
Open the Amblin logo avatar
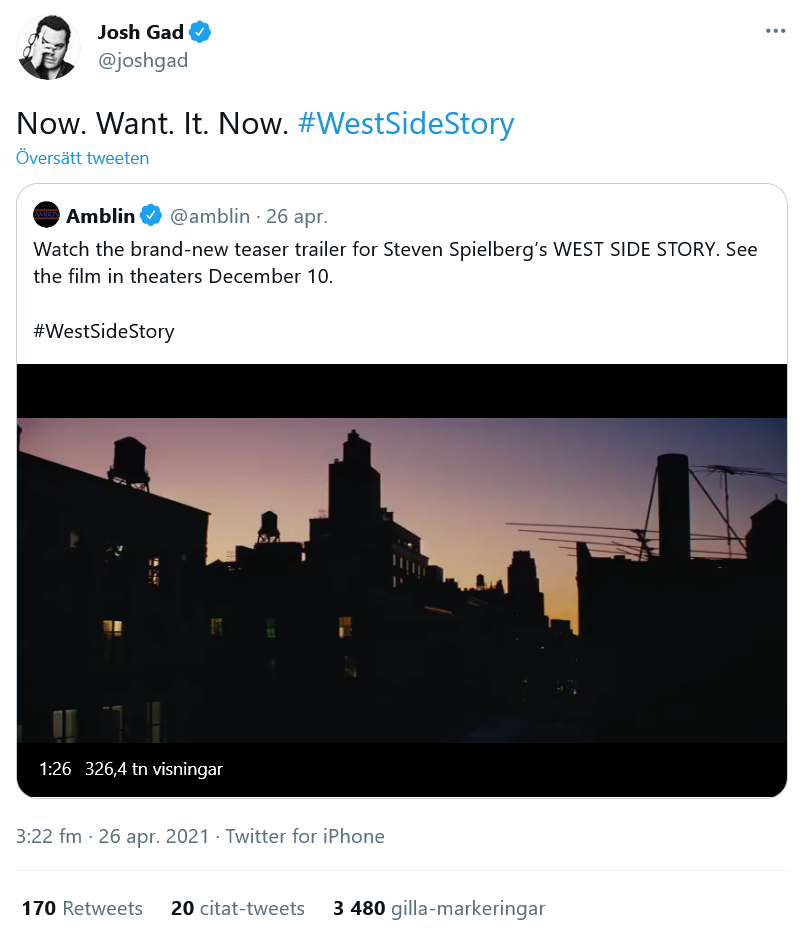[x=46, y=215]
